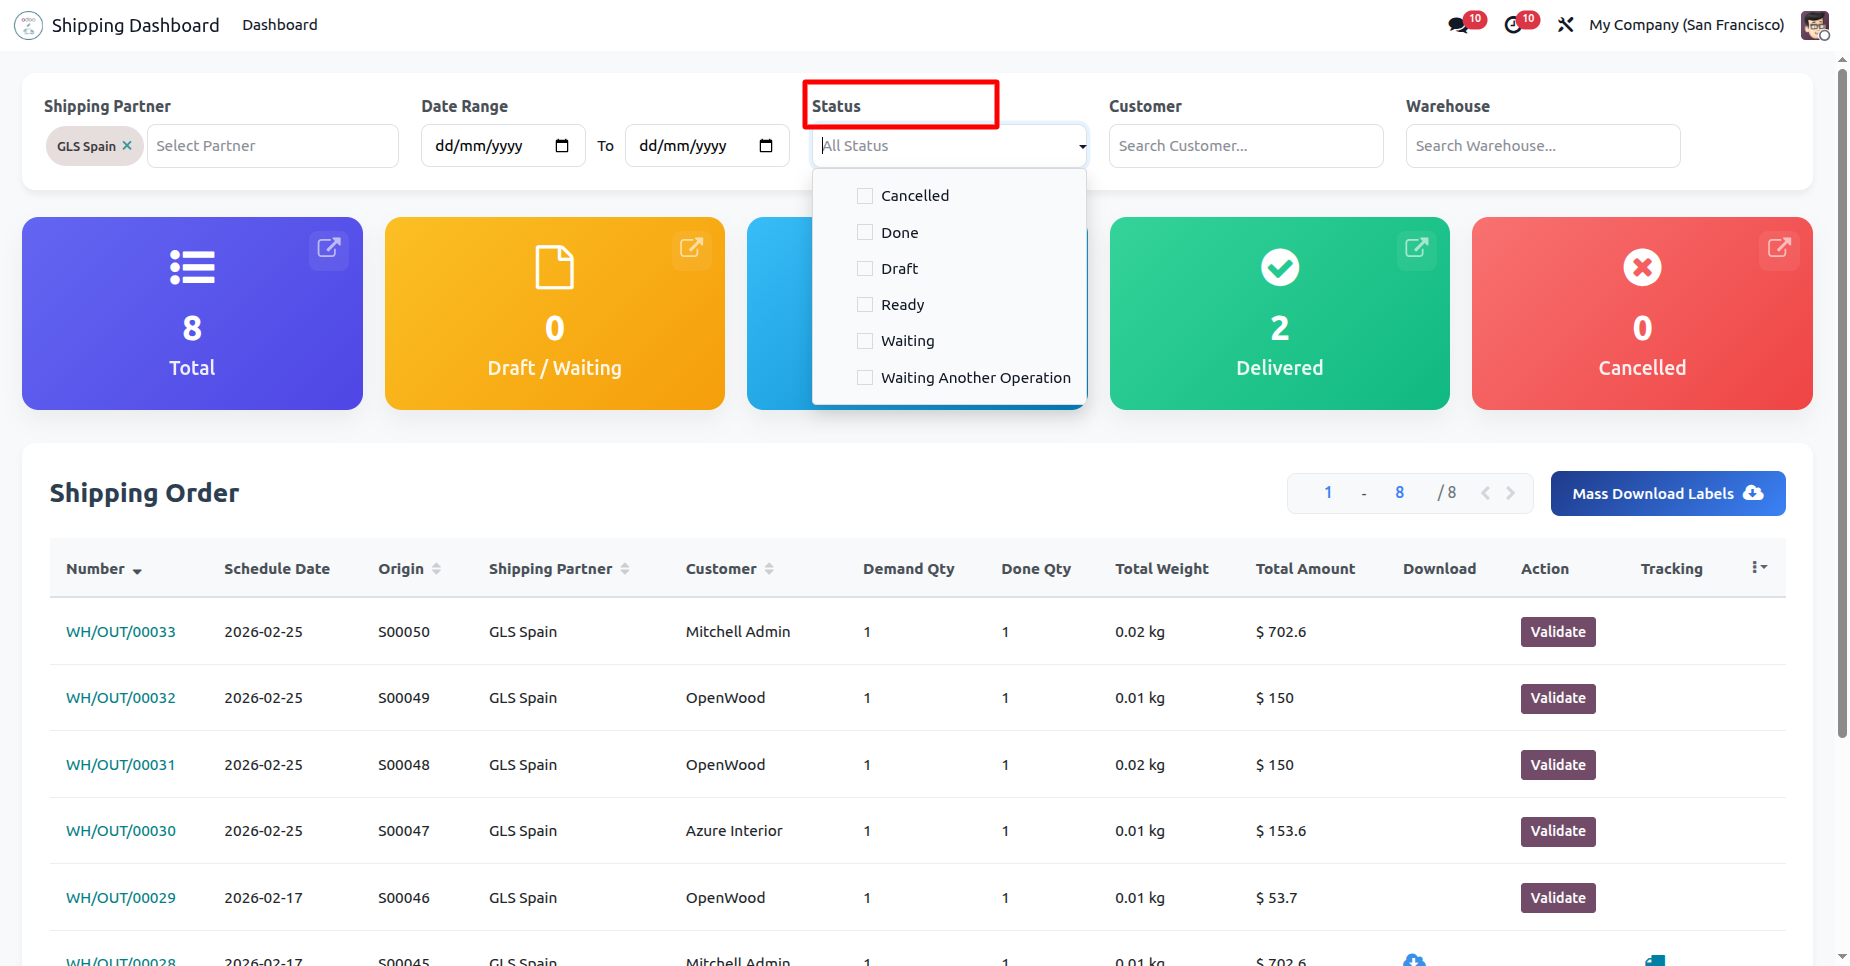The image size is (1850, 966).
Task: Enable the Waiting Another Operation checkbox
Action: pos(865,378)
